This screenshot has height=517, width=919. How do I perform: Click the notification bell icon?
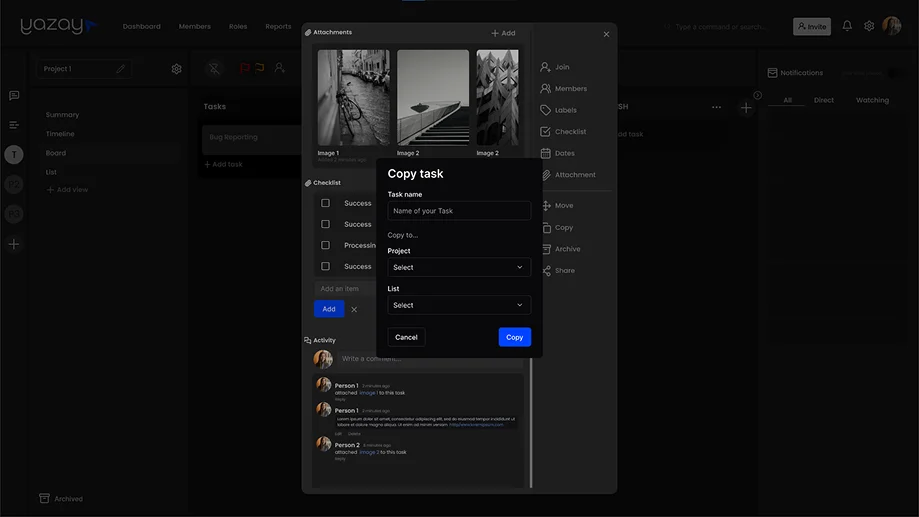(848, 26)
